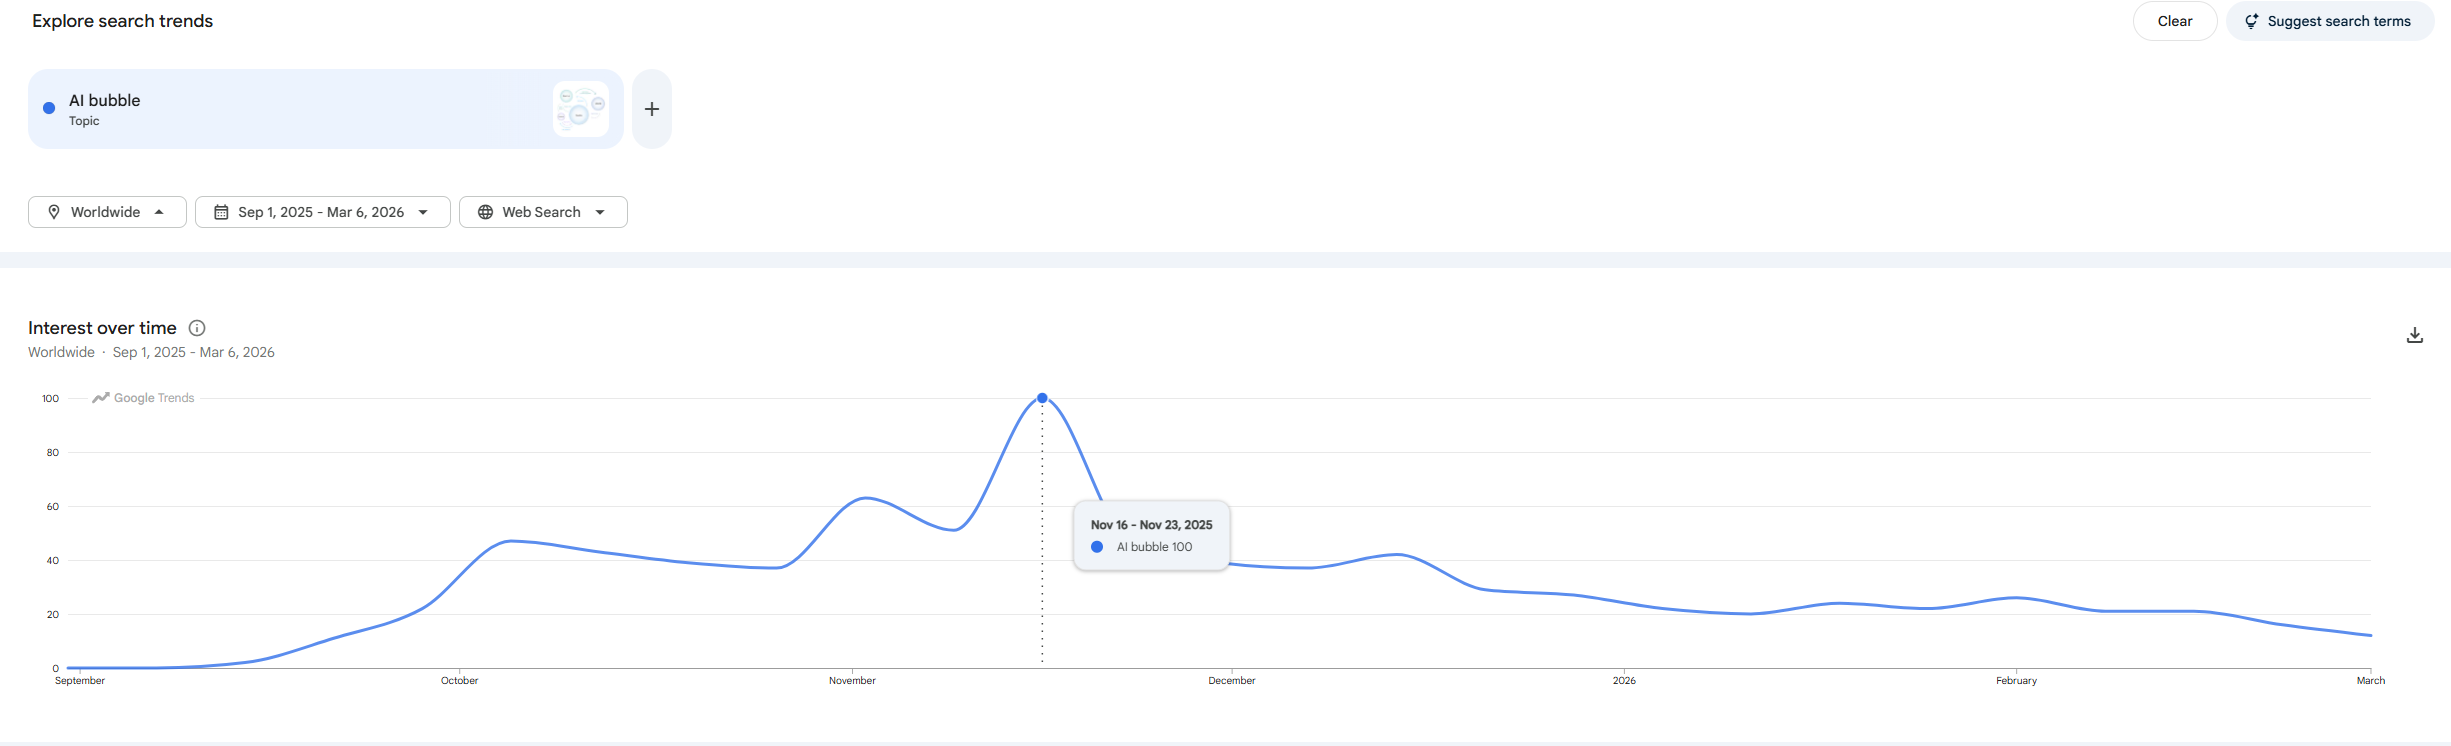Download the Interest over time chart data

(x=2414, y=335)
